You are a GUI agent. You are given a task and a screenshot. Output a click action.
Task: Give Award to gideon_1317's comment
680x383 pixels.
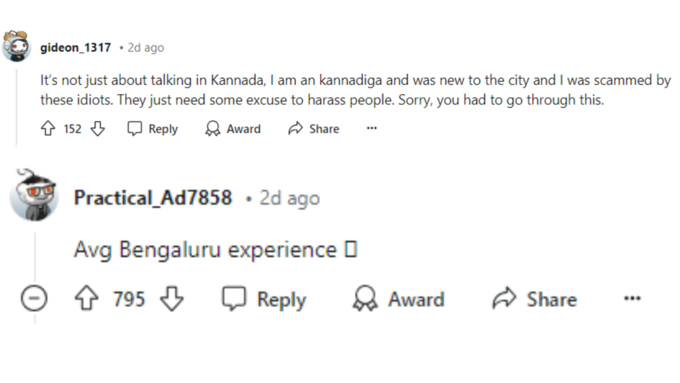[233, 129]
